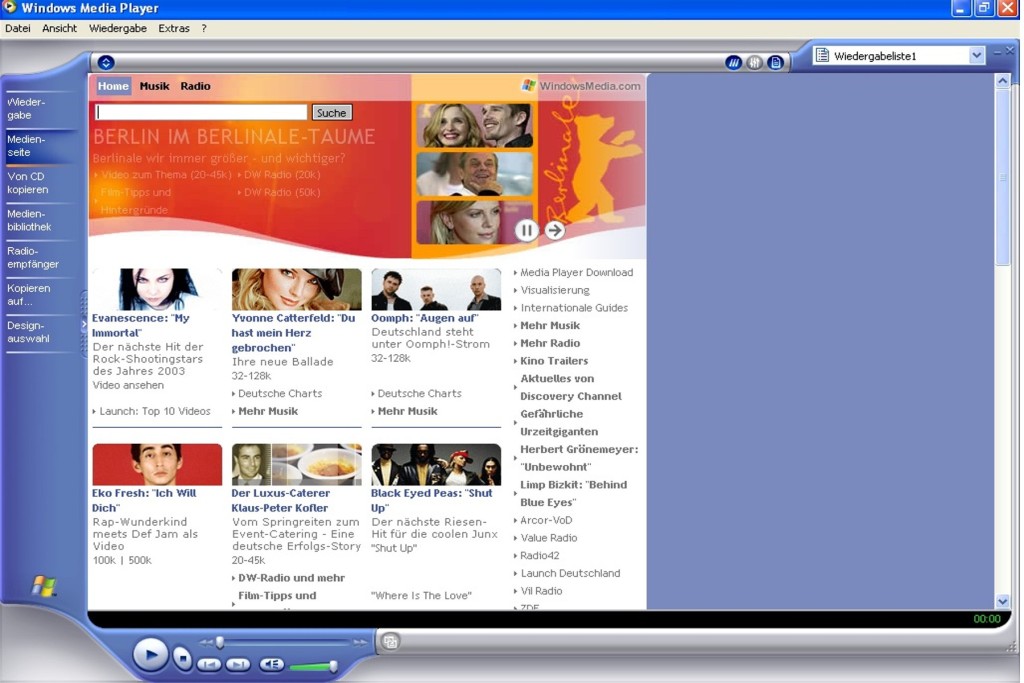Toggle the skin chooser bar icon
The height and width of the screenshot is (683, 1024).
coord(733,63)
